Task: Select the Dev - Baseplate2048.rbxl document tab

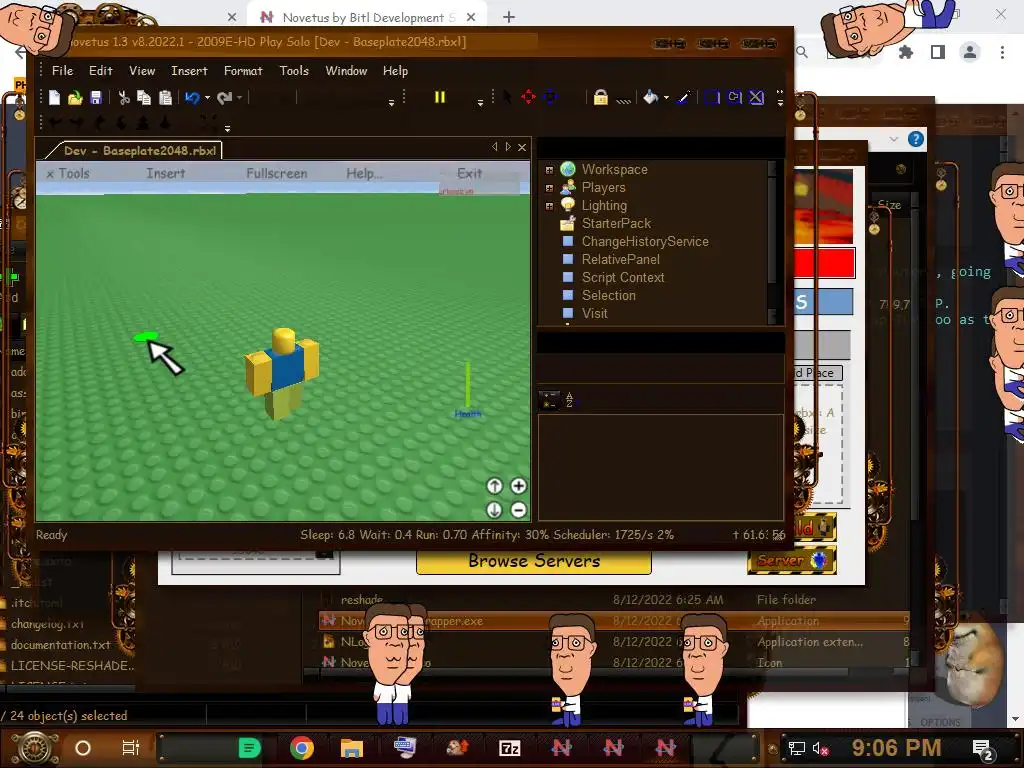Action: (135, 150)
